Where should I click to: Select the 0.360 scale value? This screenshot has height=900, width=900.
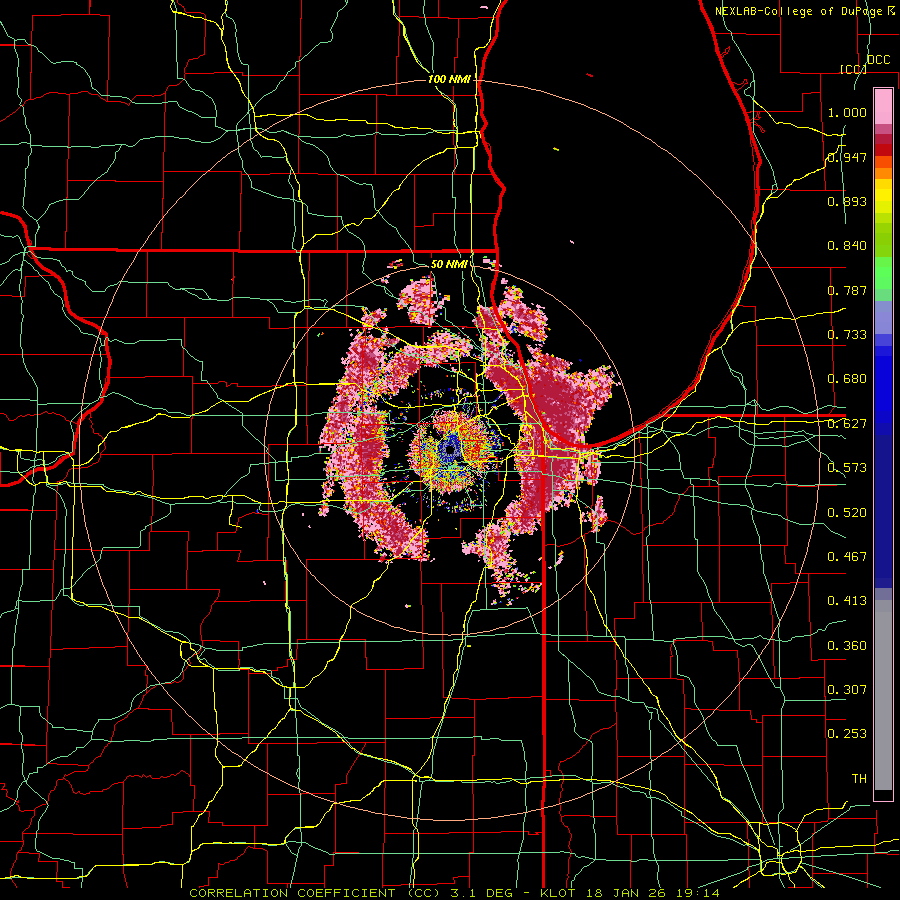pos(847,646)
